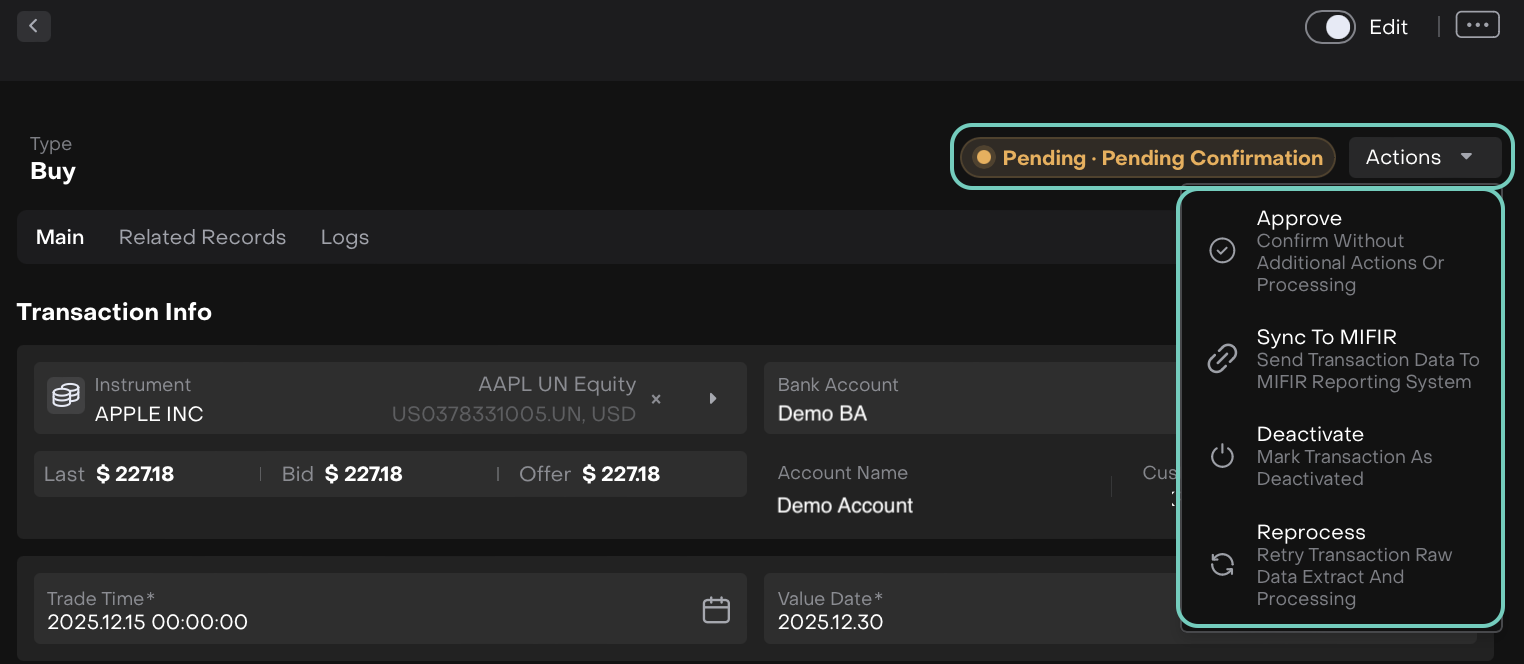Click the Deactivate power icon
The width and height of the screenshot is (1524, 664).
1222,457
